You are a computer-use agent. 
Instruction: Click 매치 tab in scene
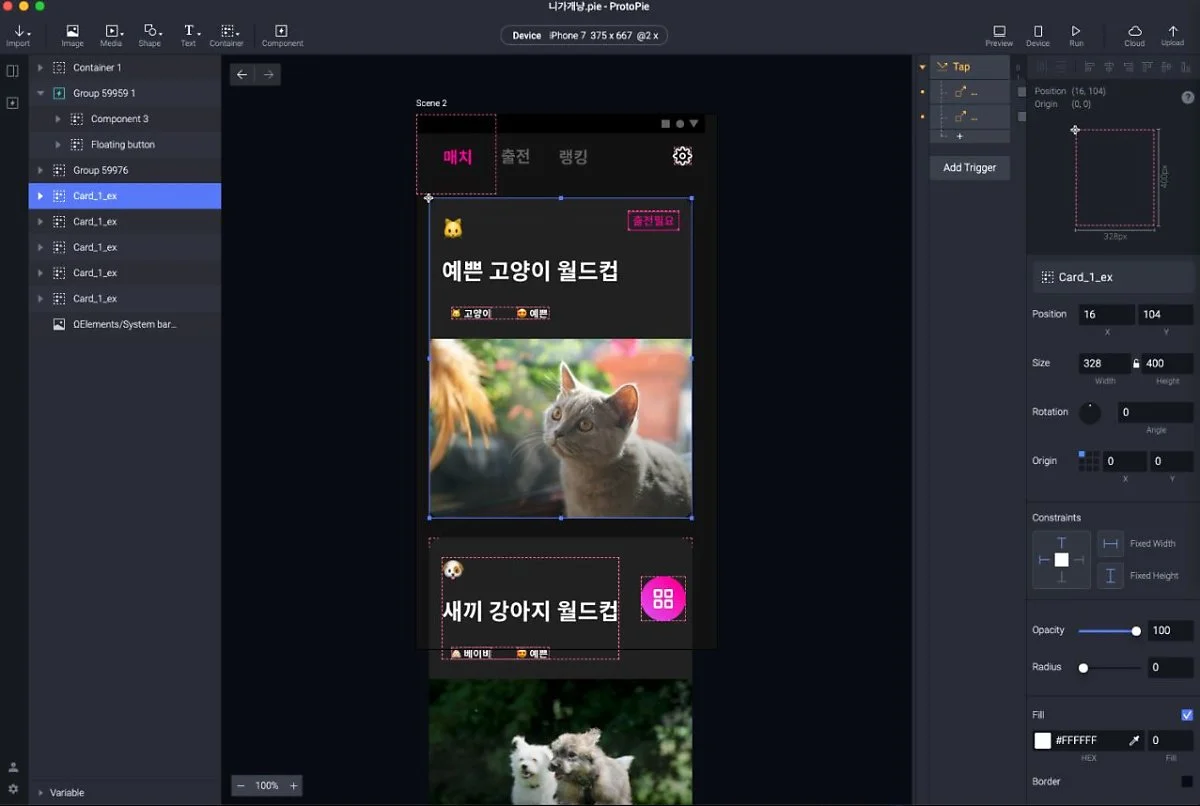pyautogui.click(x=457, y=157)
